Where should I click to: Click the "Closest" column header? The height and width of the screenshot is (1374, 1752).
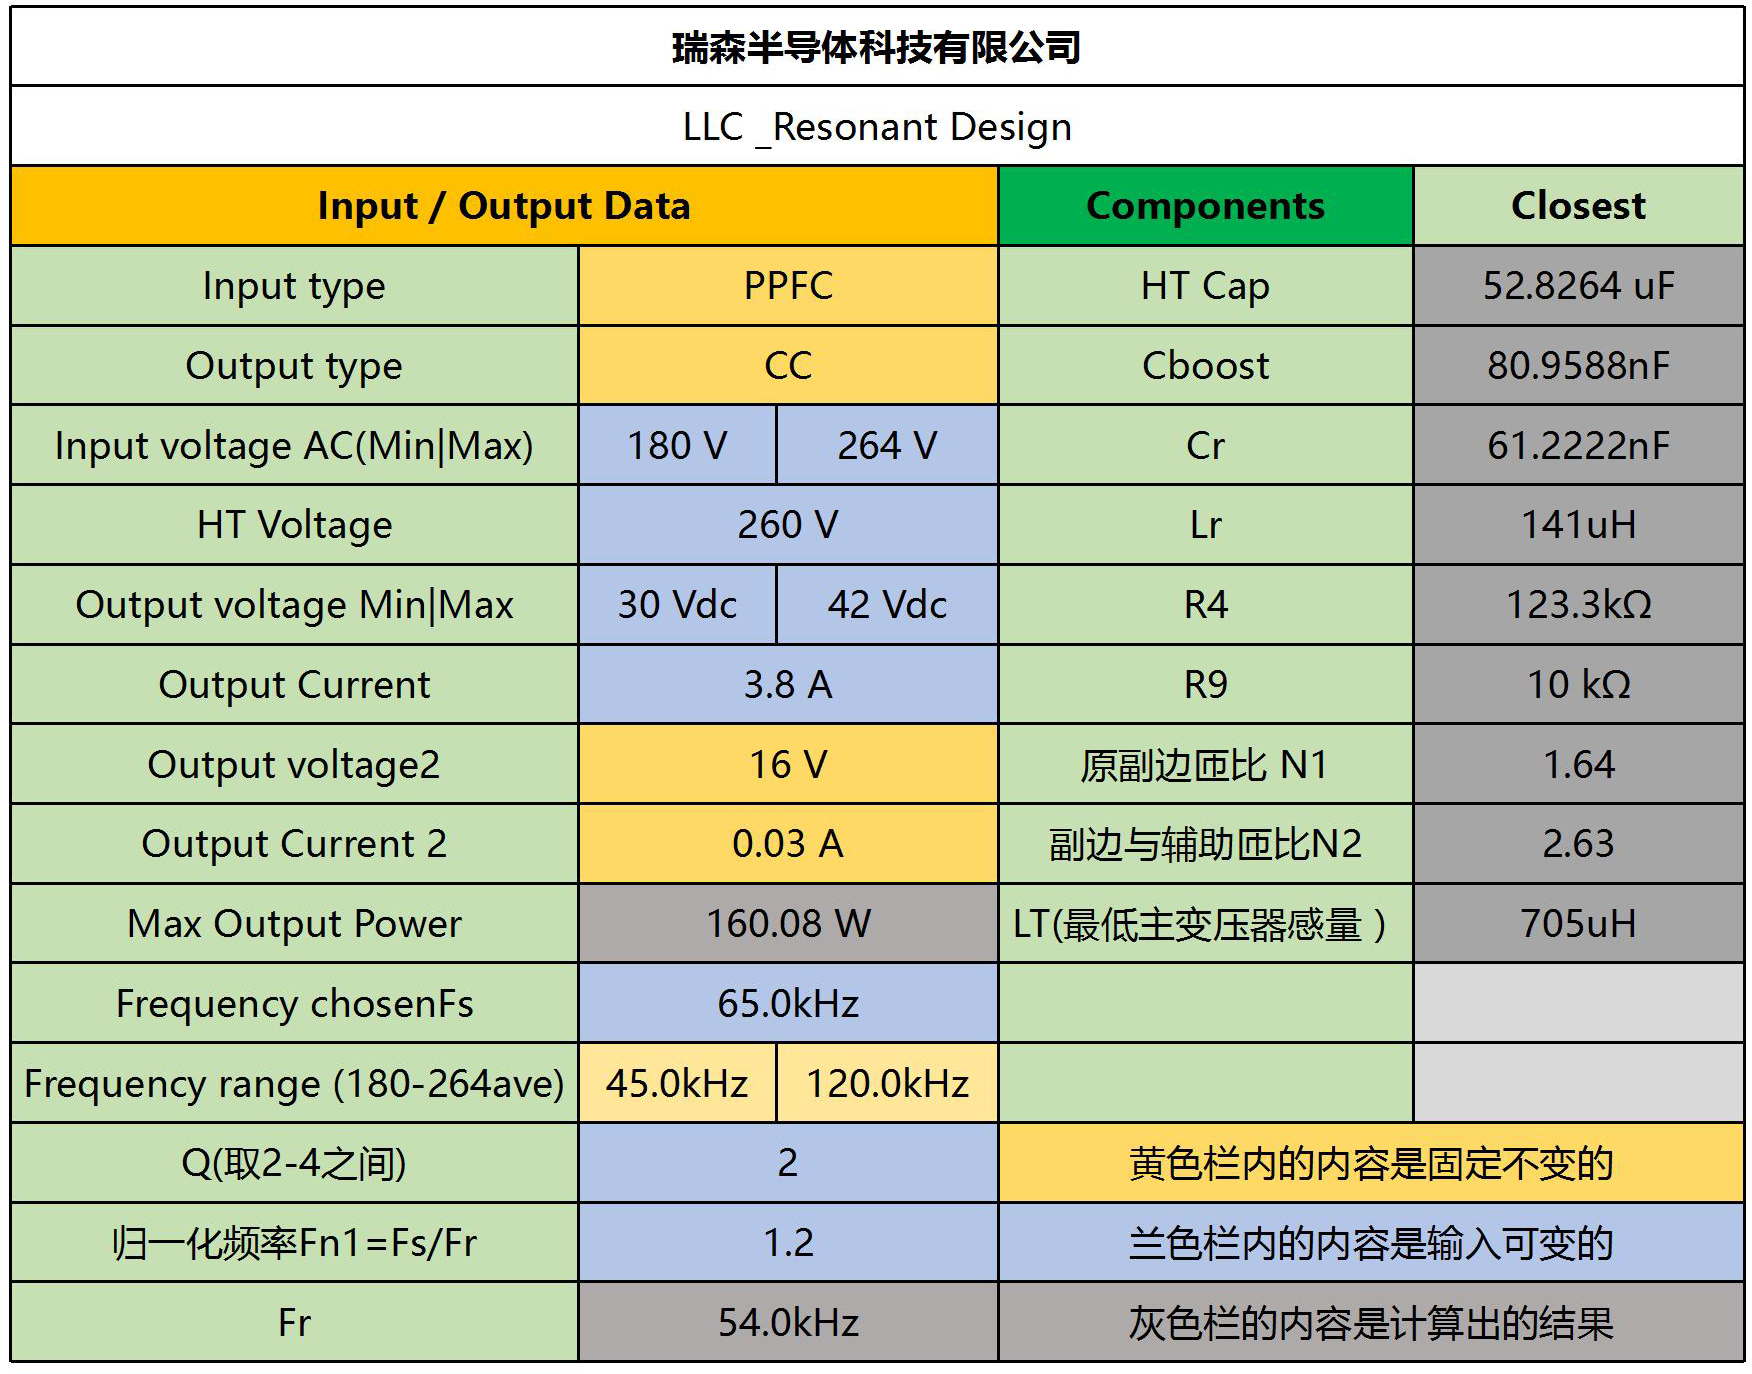pyautogui.click(x=1579, y=206)
